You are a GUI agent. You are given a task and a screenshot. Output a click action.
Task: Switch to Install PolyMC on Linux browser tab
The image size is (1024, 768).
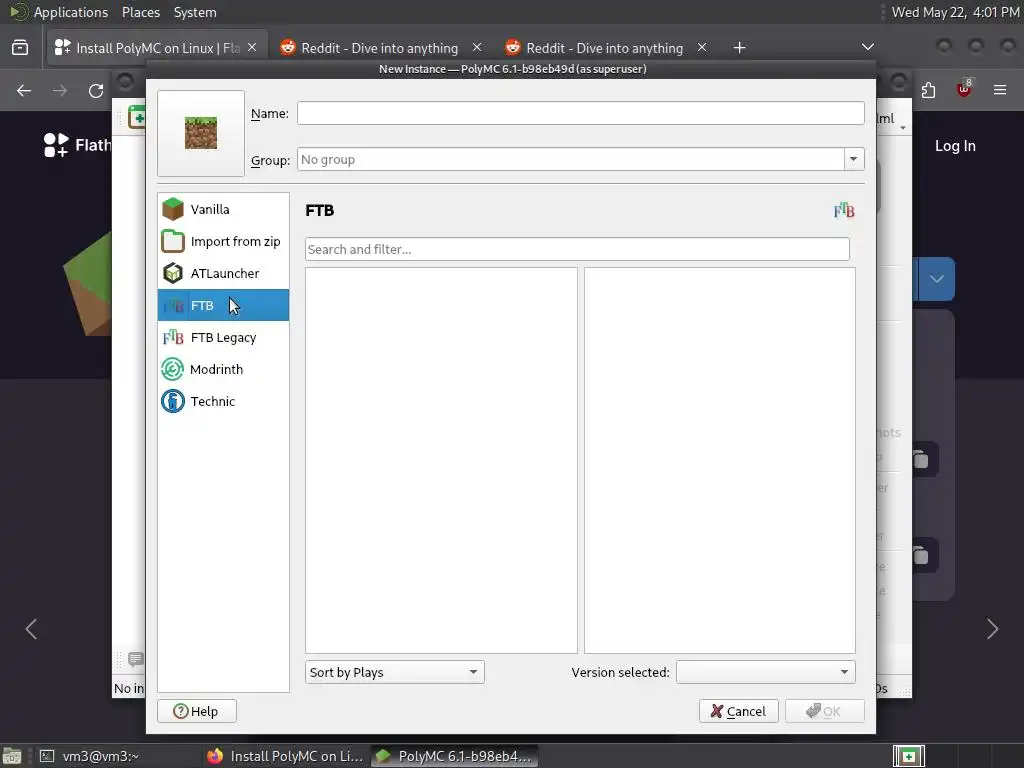pyautogui.click(x=157, y=48)
